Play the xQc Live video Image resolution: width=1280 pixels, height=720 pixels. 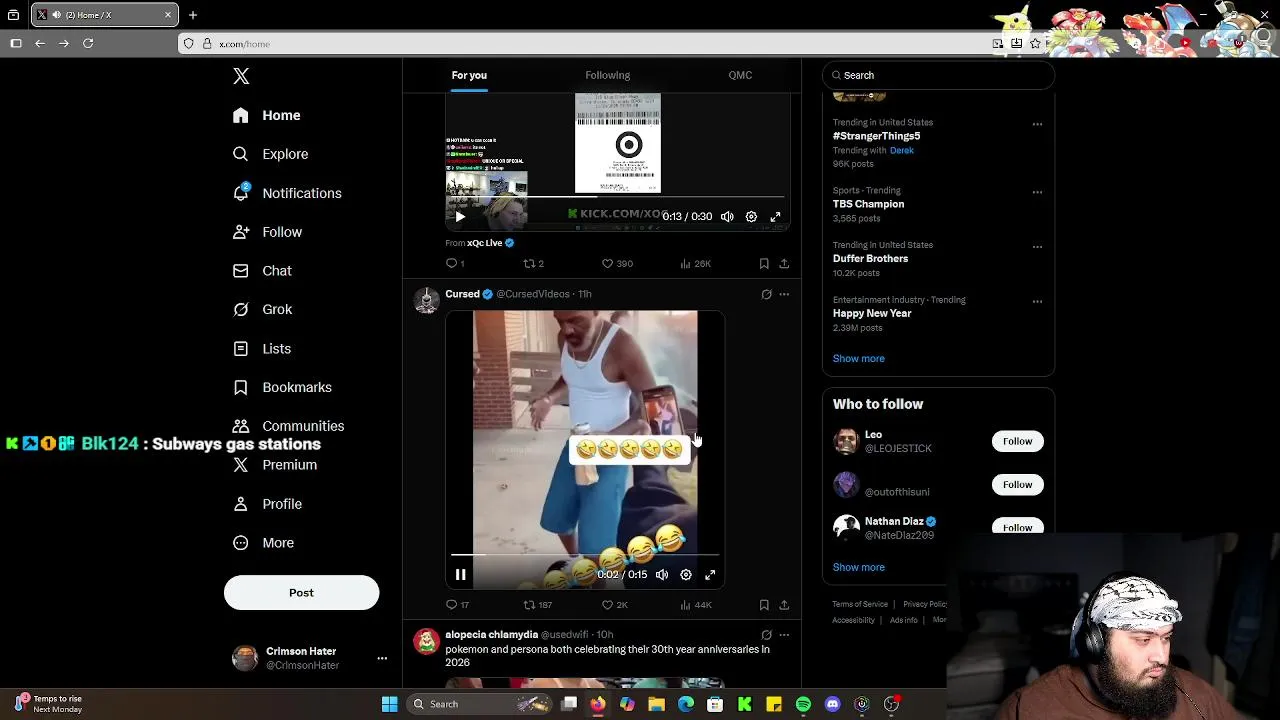(460, 217)
